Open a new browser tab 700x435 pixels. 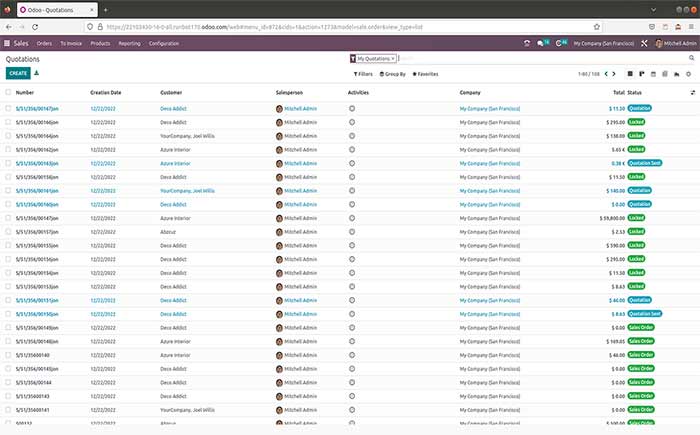(x=105, y=9)
